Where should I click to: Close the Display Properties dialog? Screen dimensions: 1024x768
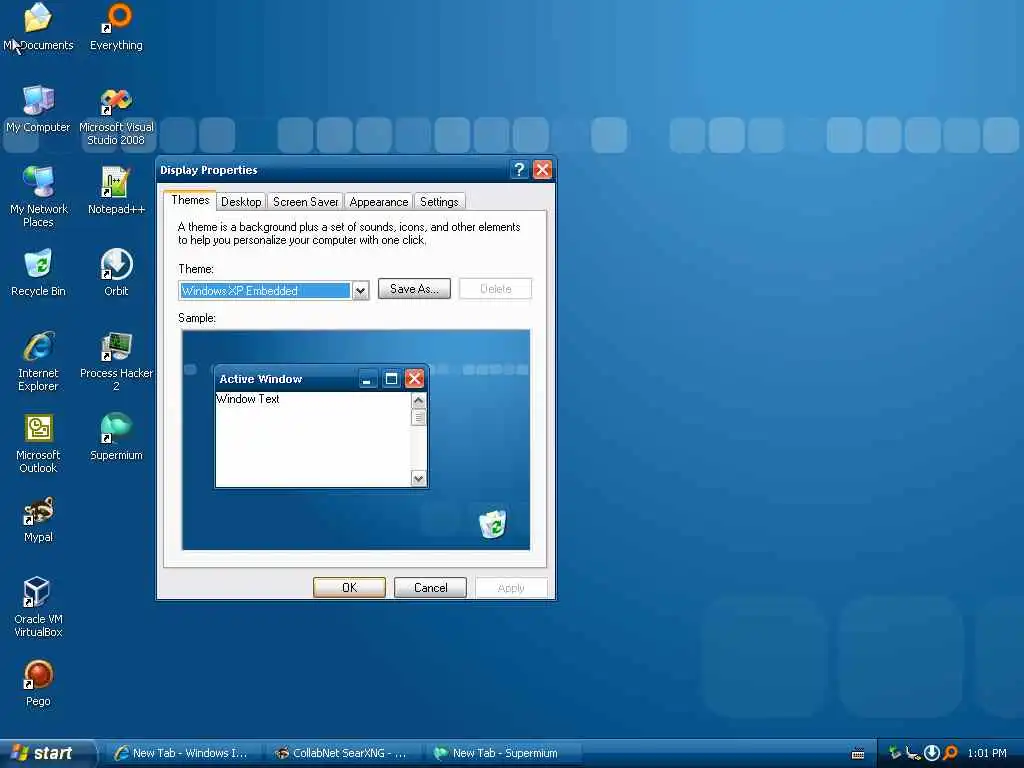[543, 170]
